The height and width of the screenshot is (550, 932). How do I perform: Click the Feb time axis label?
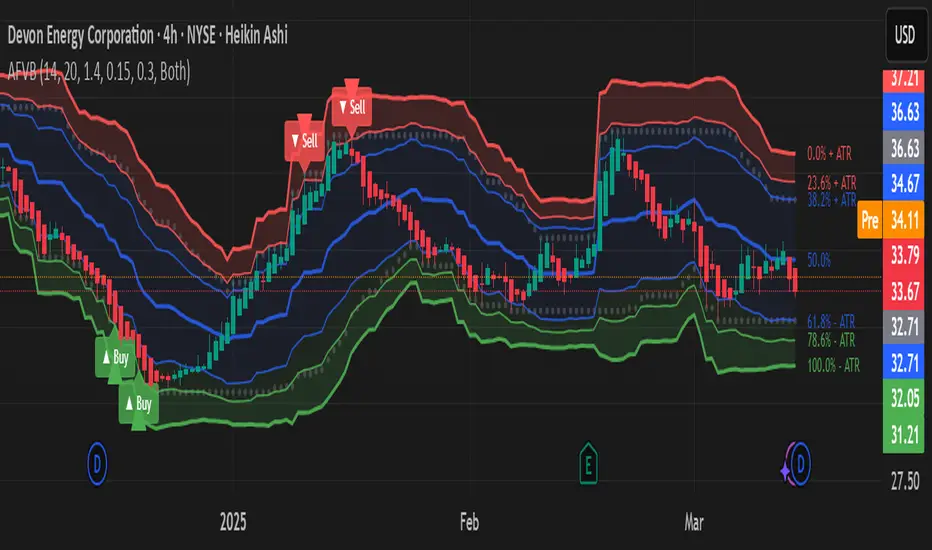[469, 522]
